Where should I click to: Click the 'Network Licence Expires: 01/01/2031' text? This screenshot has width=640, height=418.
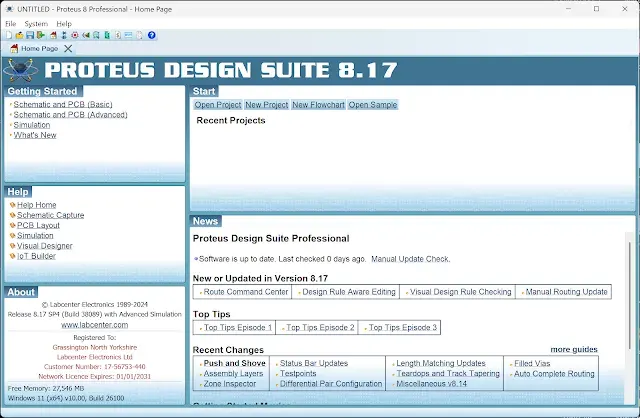(95, 376)
